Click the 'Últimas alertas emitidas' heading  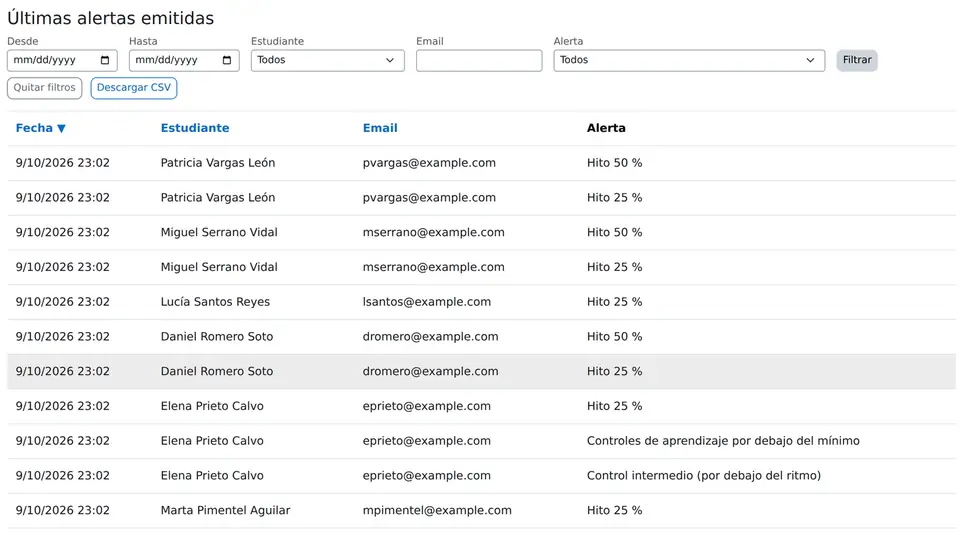(111, 18)
